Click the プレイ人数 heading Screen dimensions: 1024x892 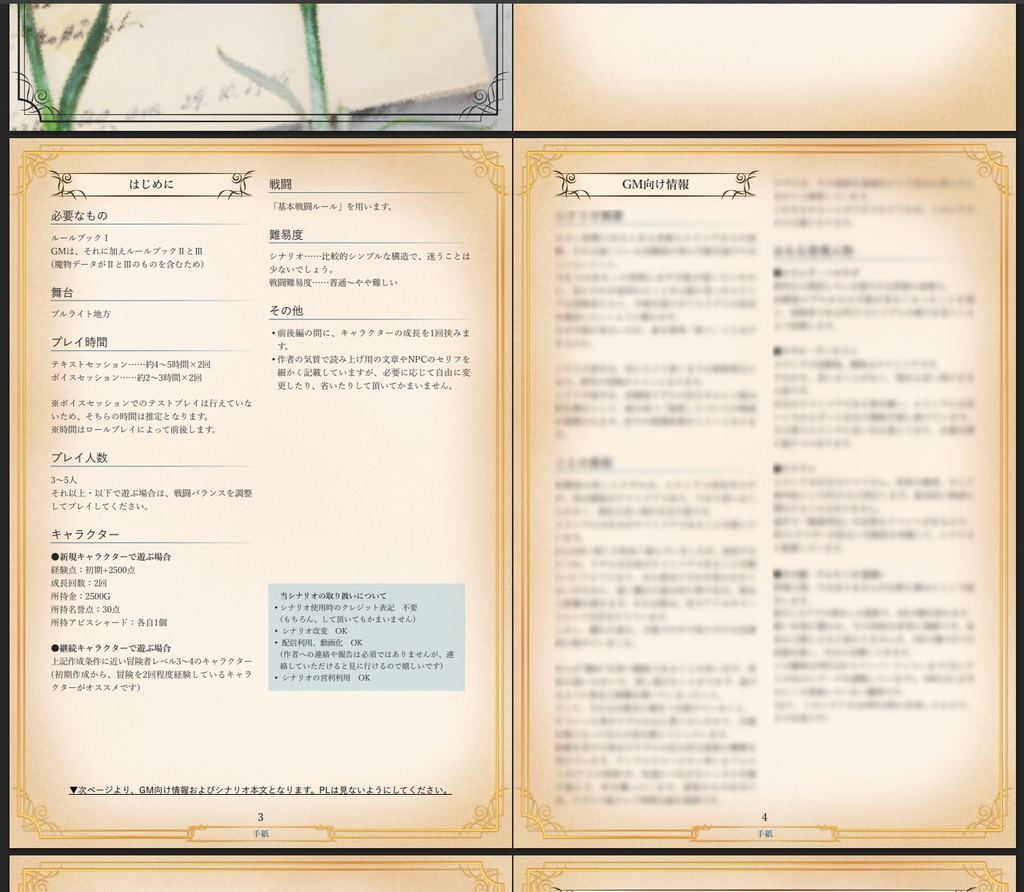click(79, 458)
